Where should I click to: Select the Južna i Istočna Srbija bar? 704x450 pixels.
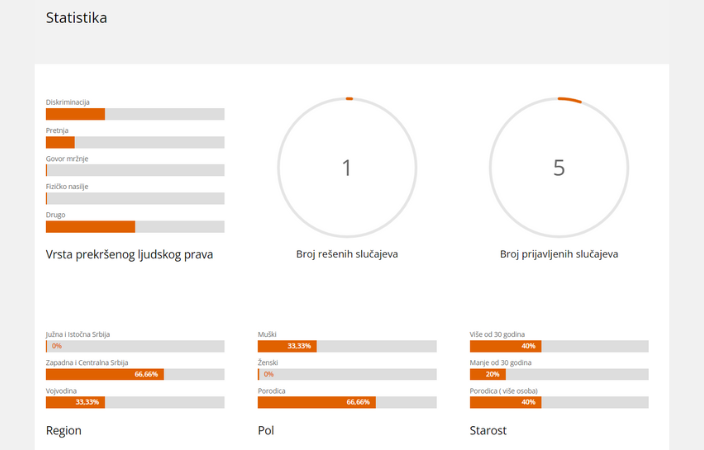[135, 346]
